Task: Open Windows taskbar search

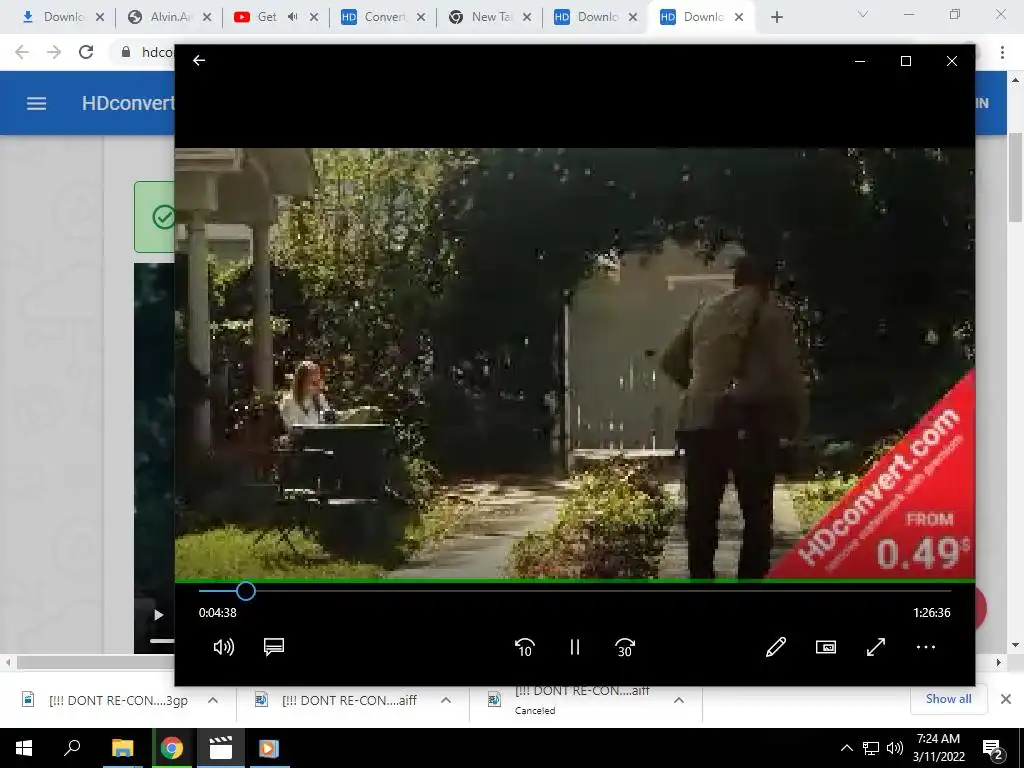Action: pos(72,748)
